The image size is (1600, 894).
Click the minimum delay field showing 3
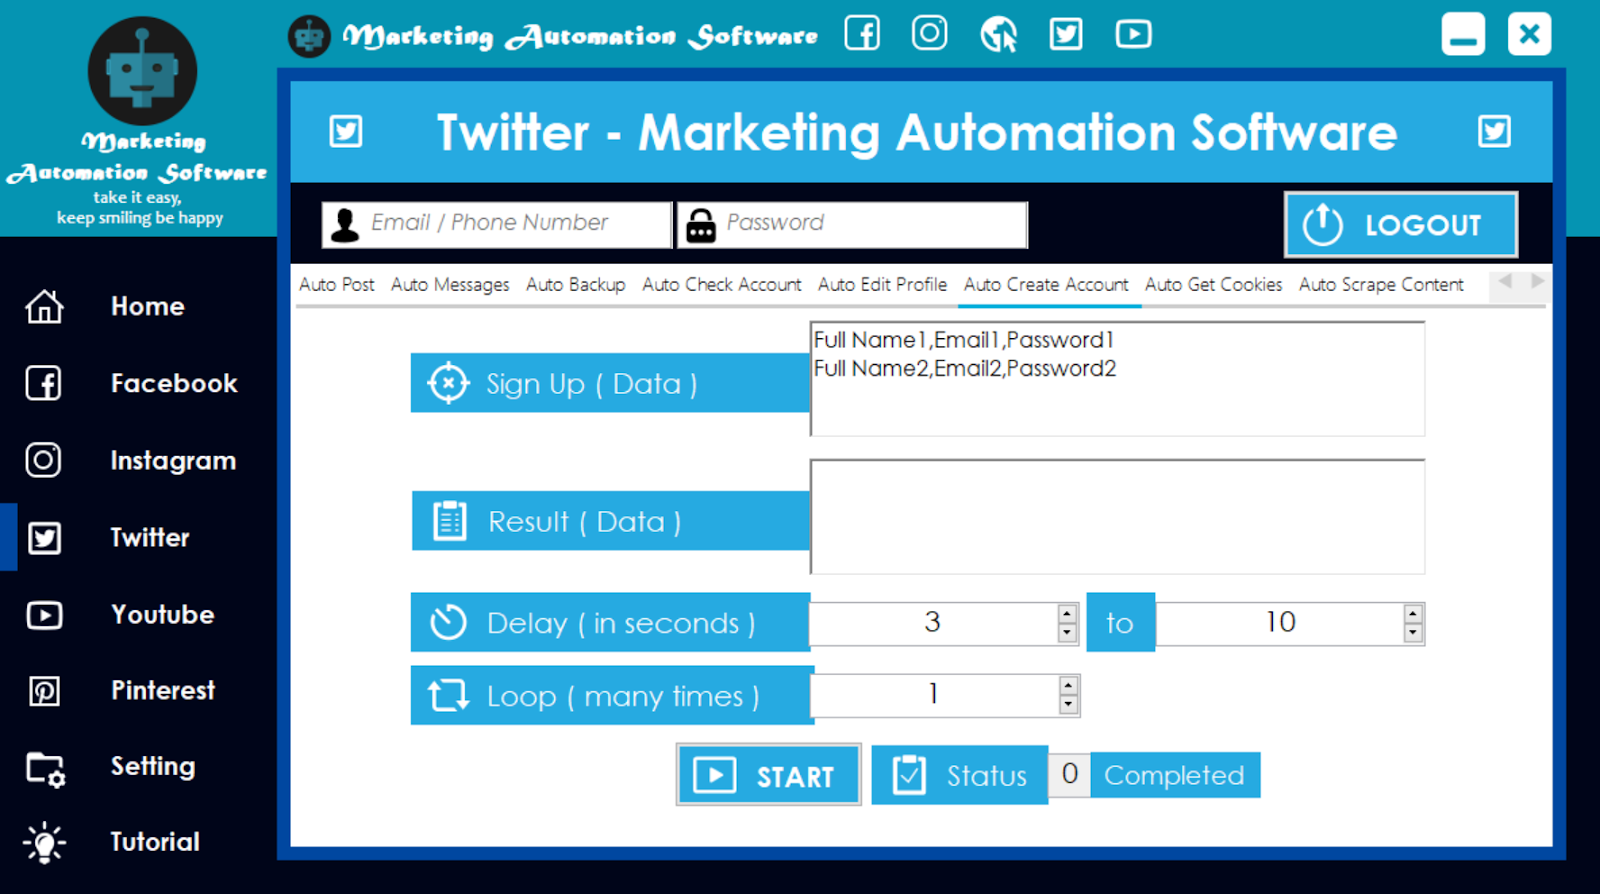coord(932,623)
